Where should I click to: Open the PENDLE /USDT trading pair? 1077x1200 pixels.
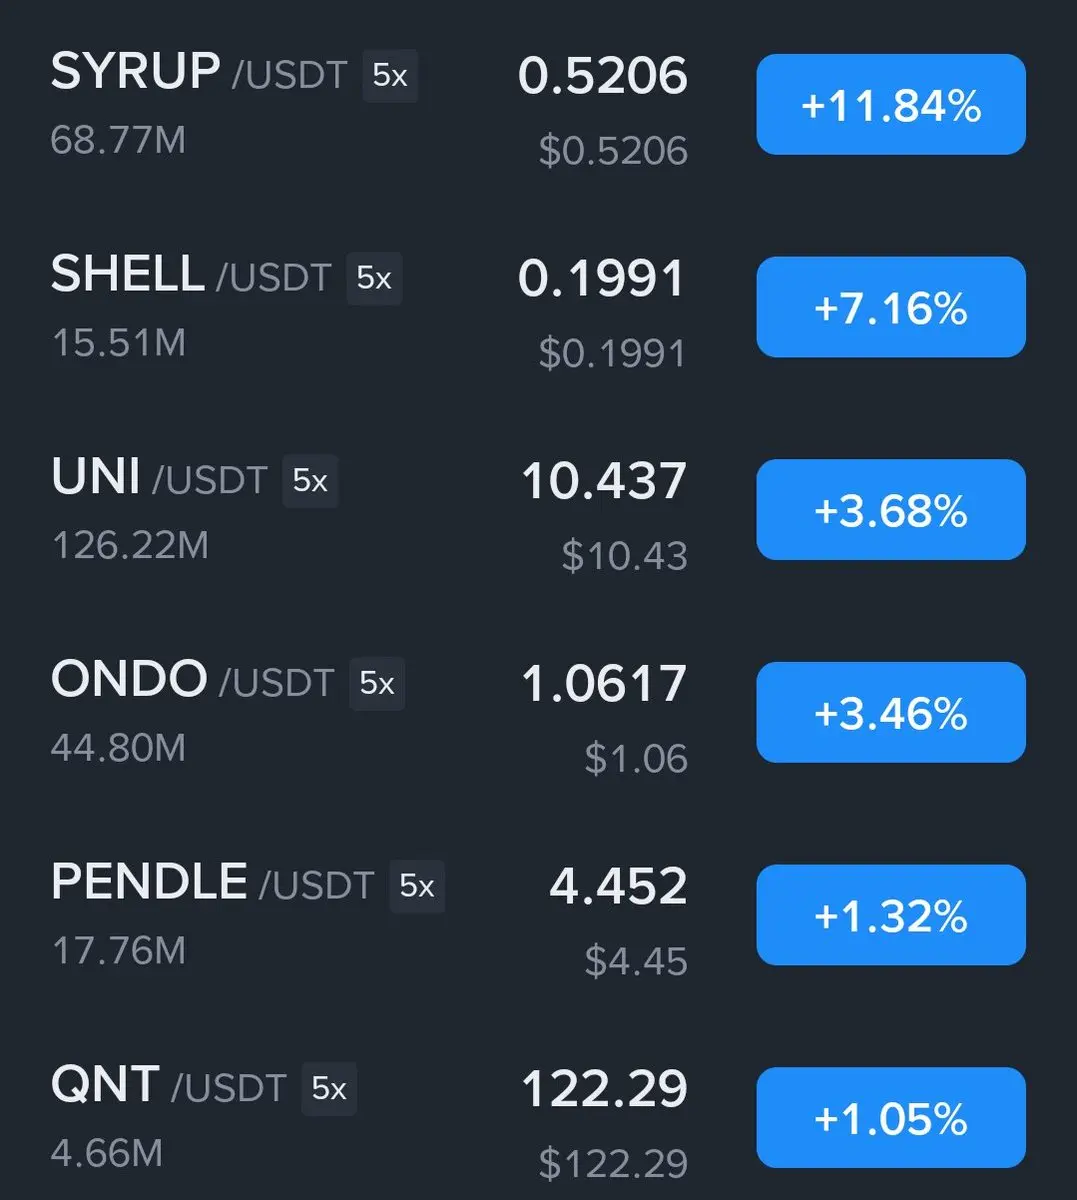(212, 883)
